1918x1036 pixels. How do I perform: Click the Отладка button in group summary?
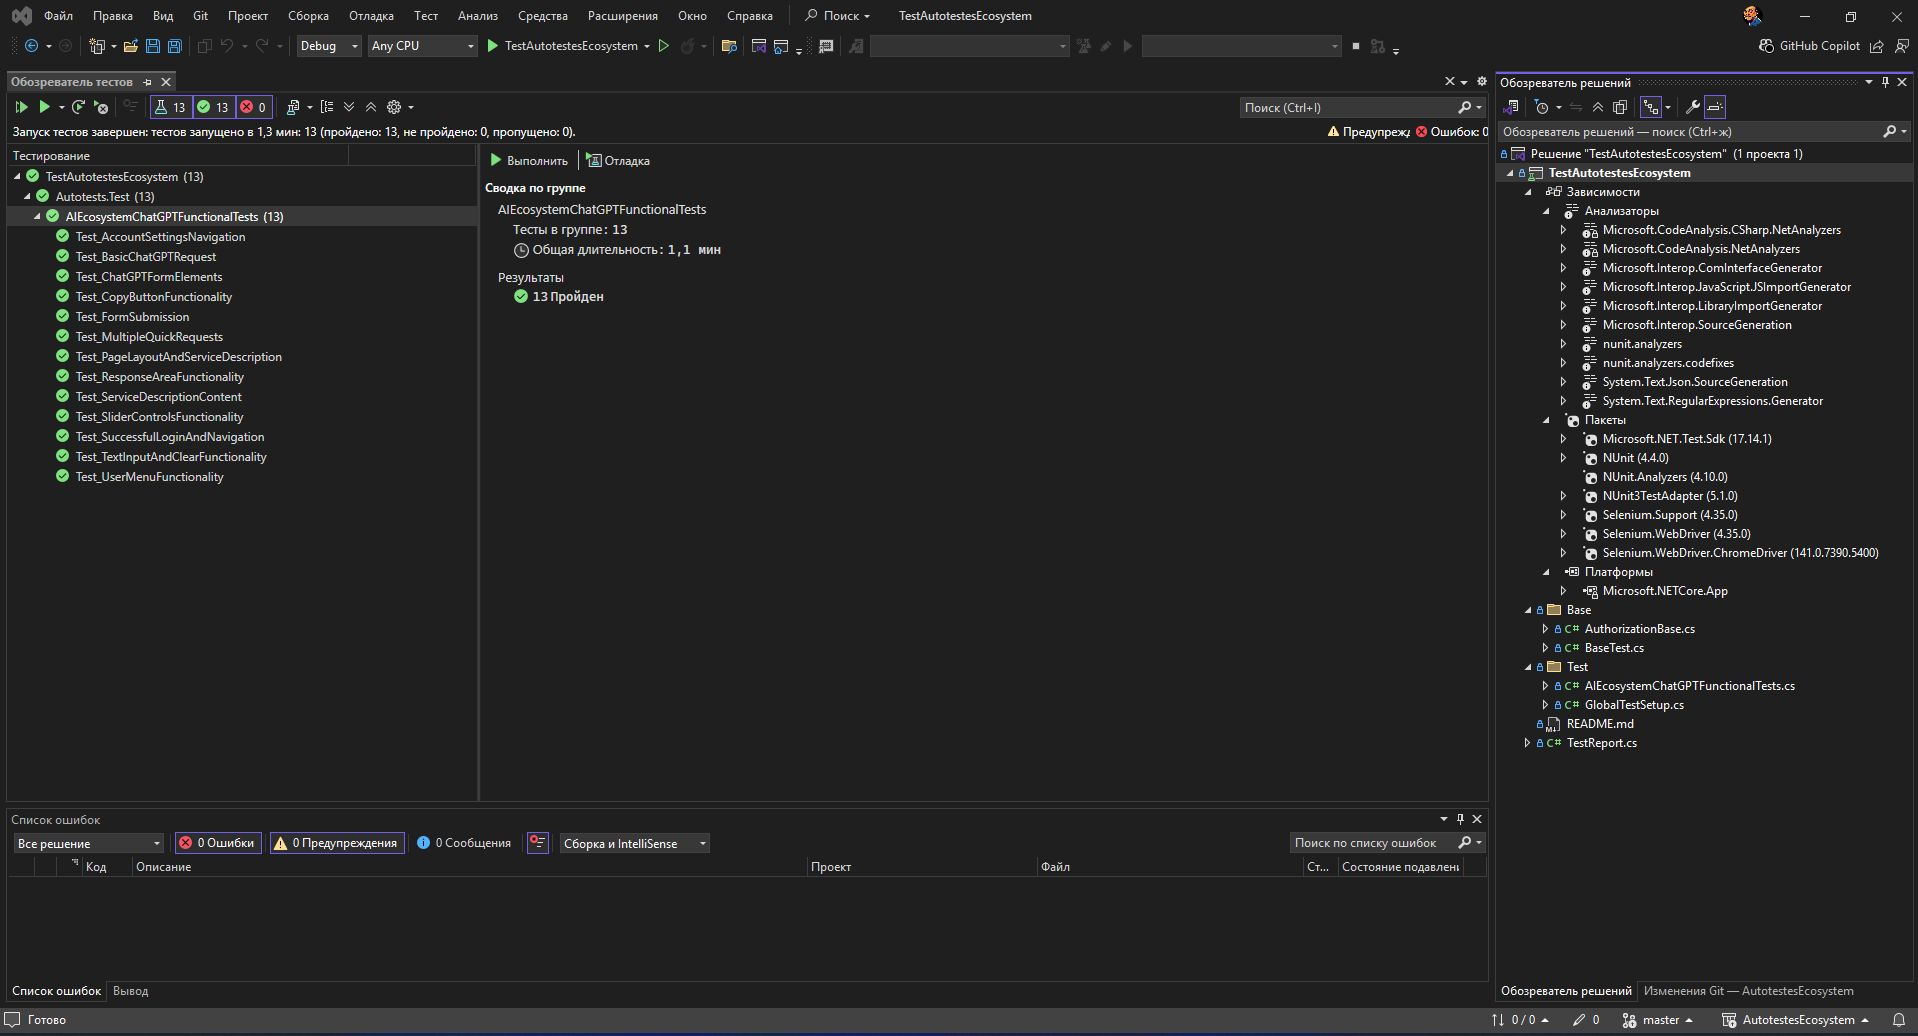point(618,160)
